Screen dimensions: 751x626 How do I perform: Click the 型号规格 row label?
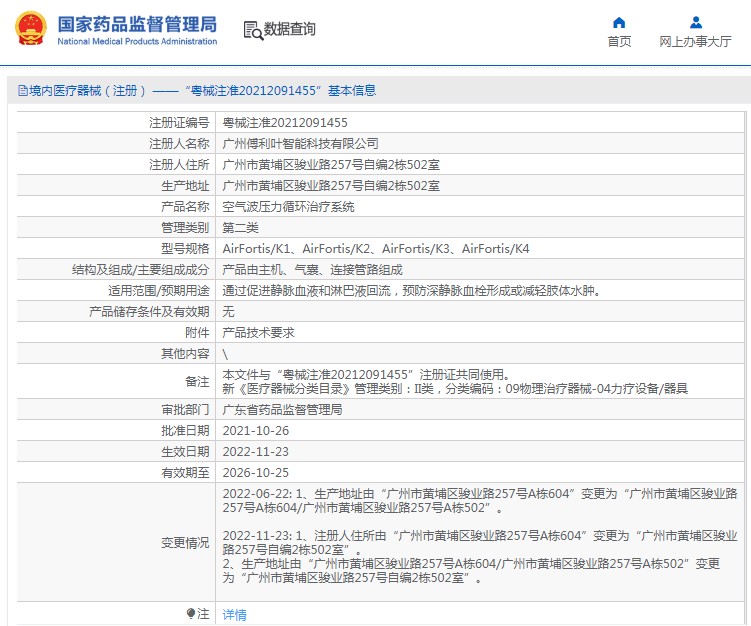(x=185, y=249)
